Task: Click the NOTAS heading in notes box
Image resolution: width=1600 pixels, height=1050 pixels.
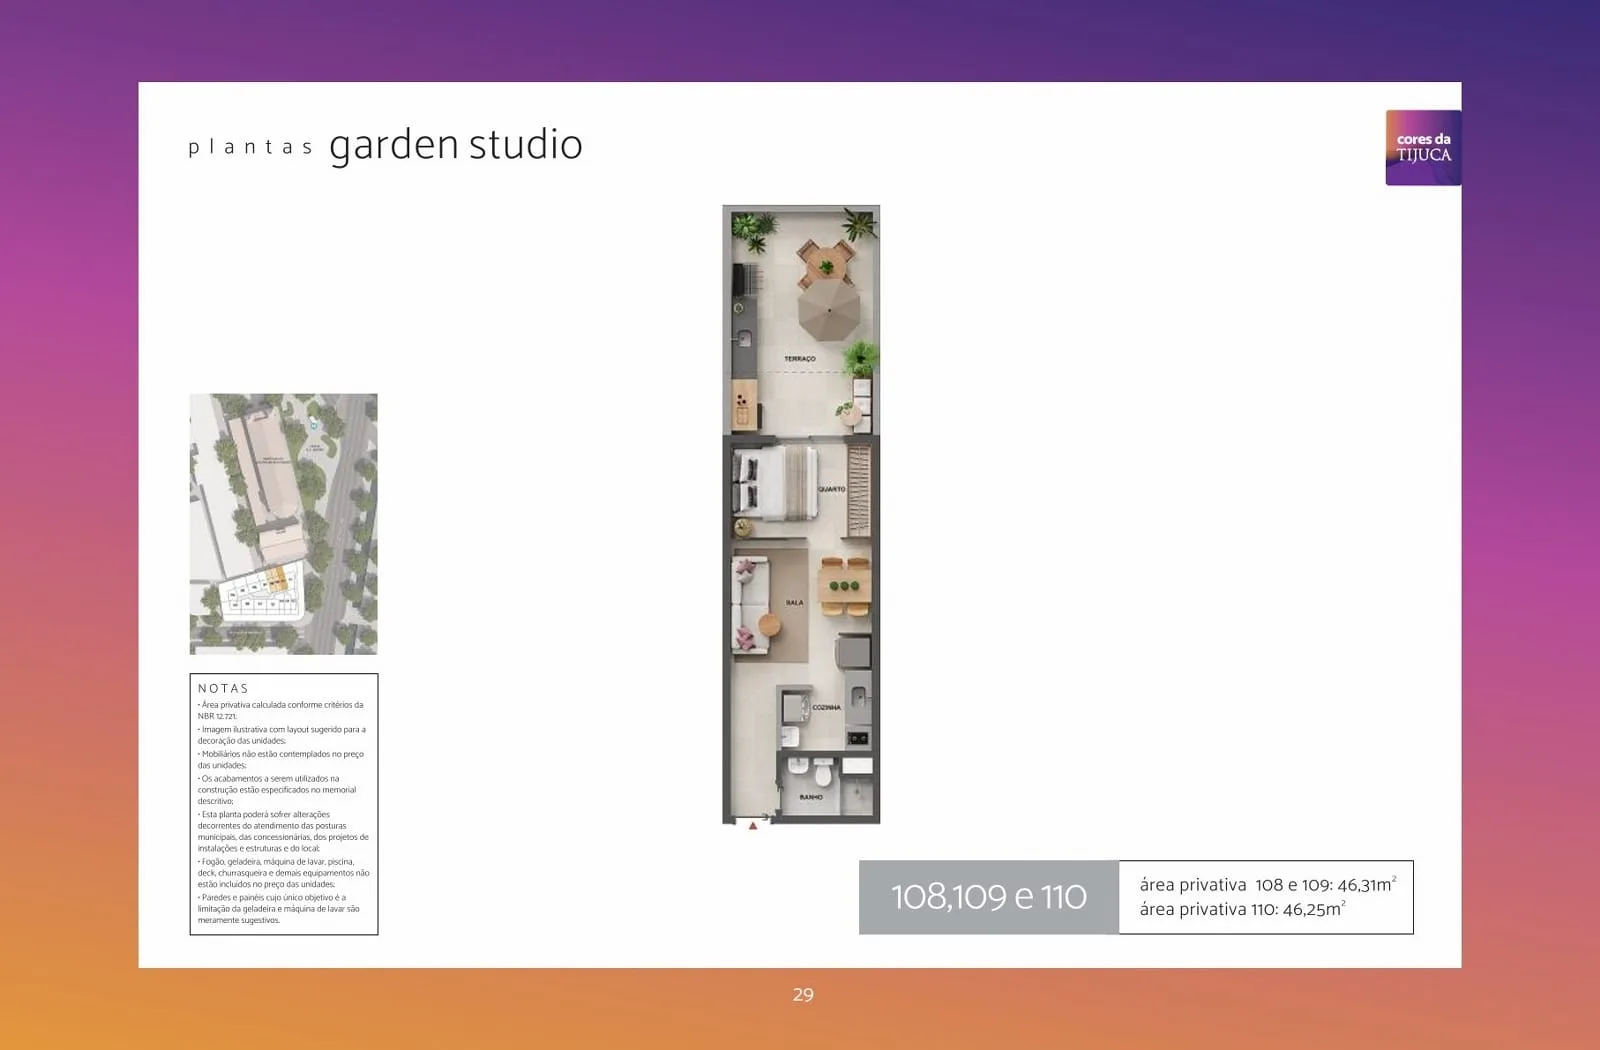Action: point(223,688)
